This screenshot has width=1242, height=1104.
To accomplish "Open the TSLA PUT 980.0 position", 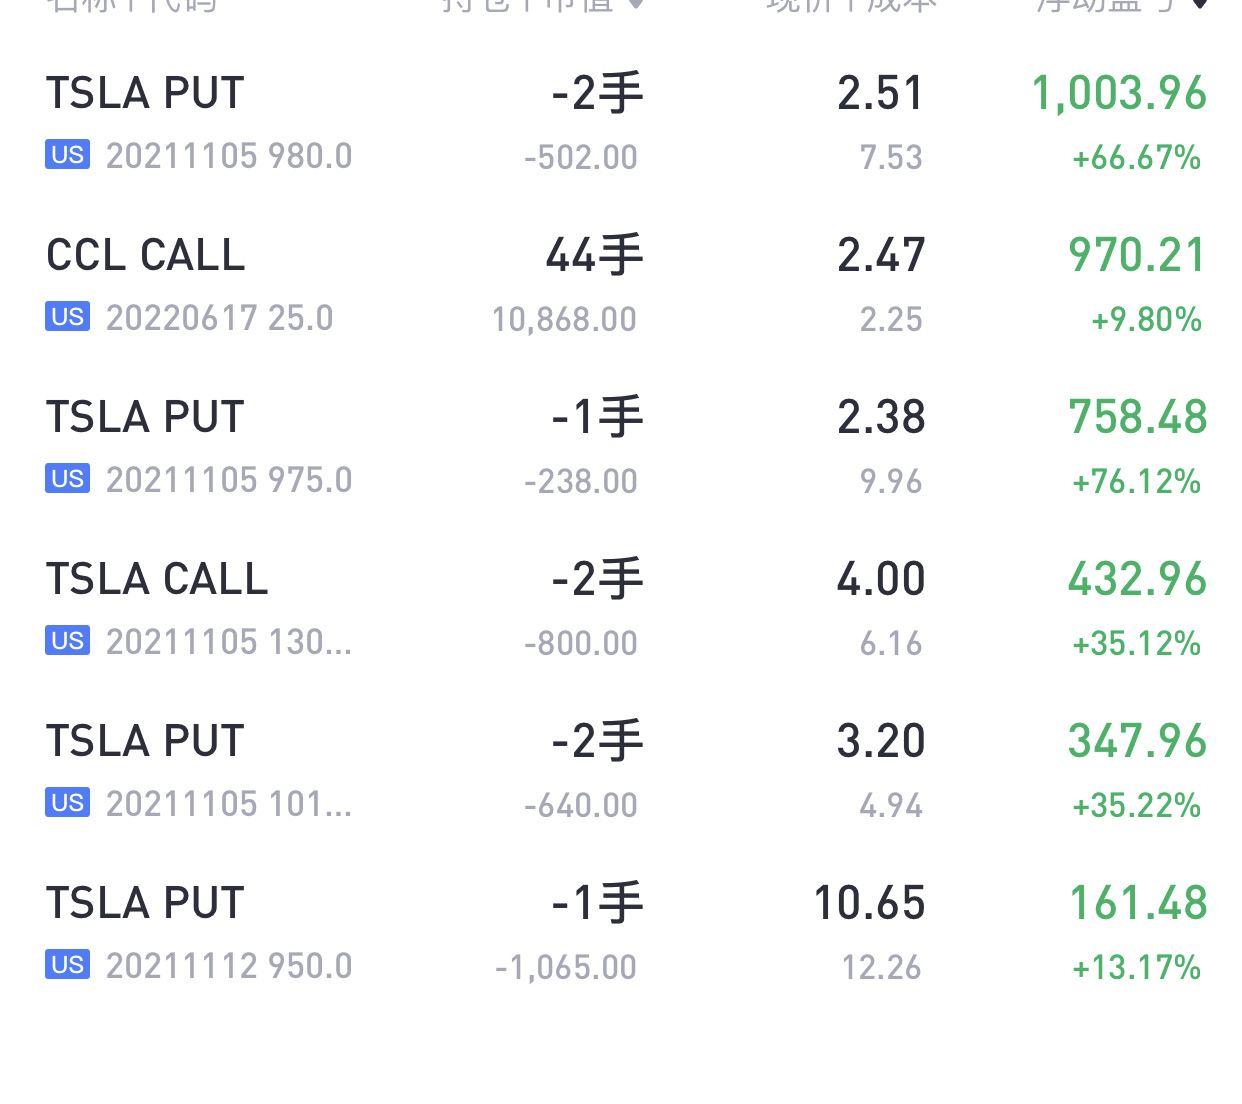I will click(x=621, y=124).
